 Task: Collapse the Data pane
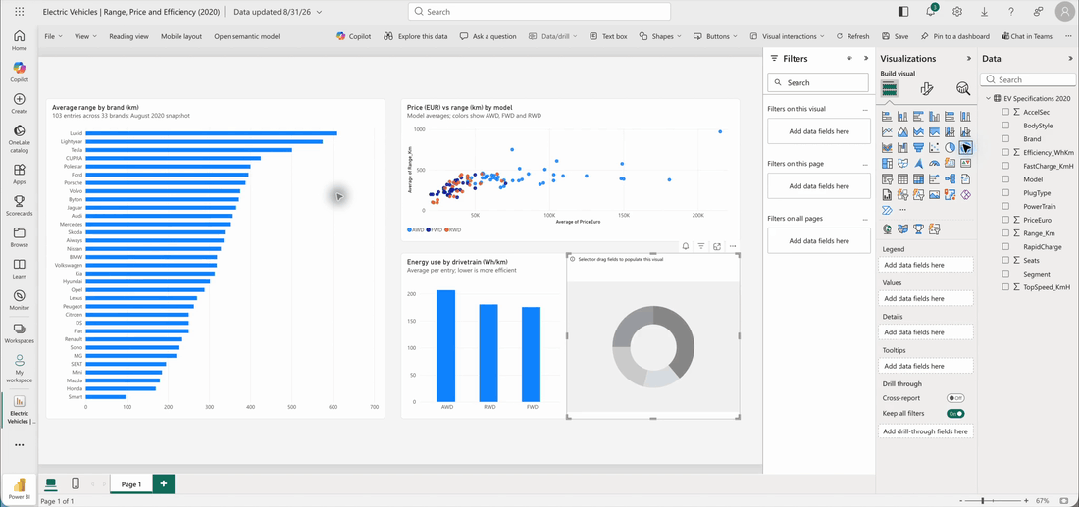(1070, 59)
